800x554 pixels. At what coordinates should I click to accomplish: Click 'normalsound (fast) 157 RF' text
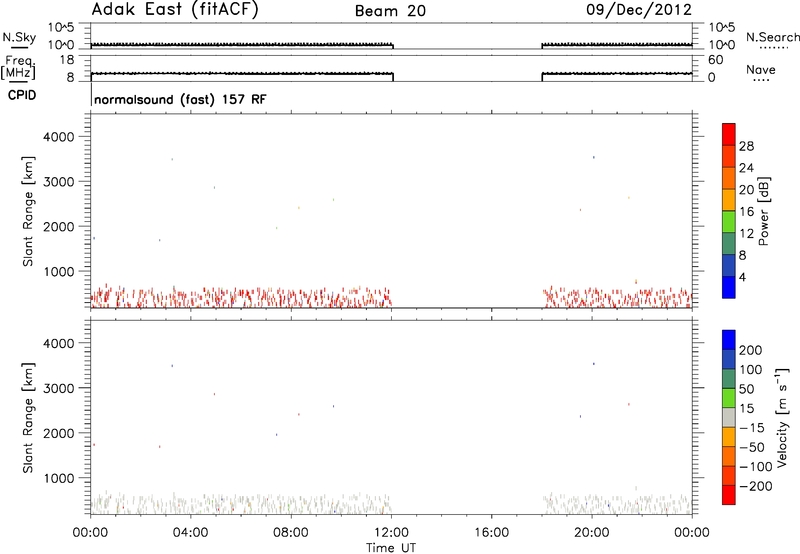click(180, 99)
